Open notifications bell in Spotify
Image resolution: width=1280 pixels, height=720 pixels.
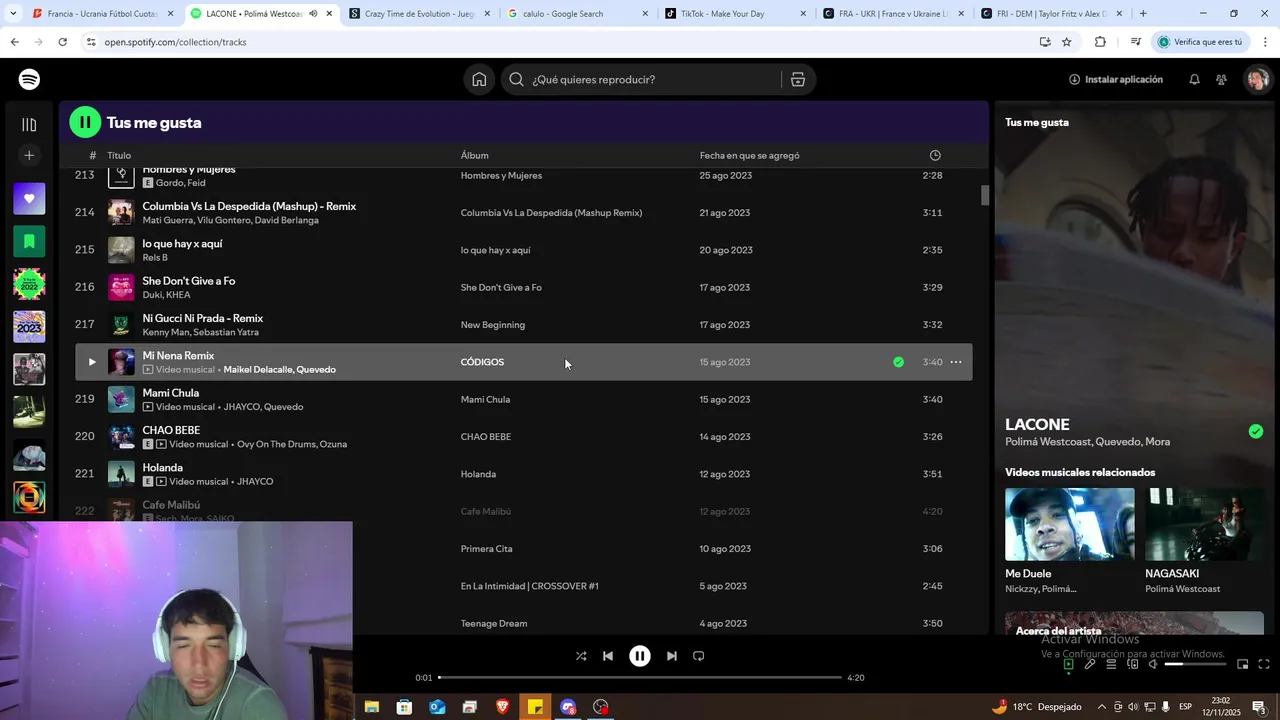[x=1194, y=79]
